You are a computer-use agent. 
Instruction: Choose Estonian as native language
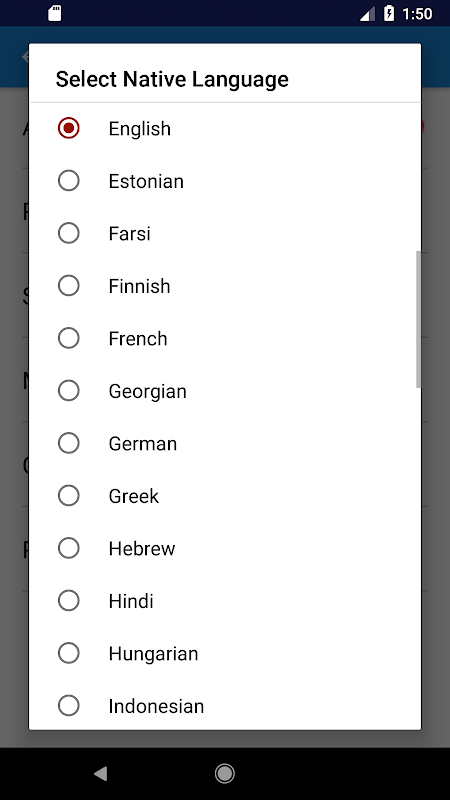click(224, 181)
